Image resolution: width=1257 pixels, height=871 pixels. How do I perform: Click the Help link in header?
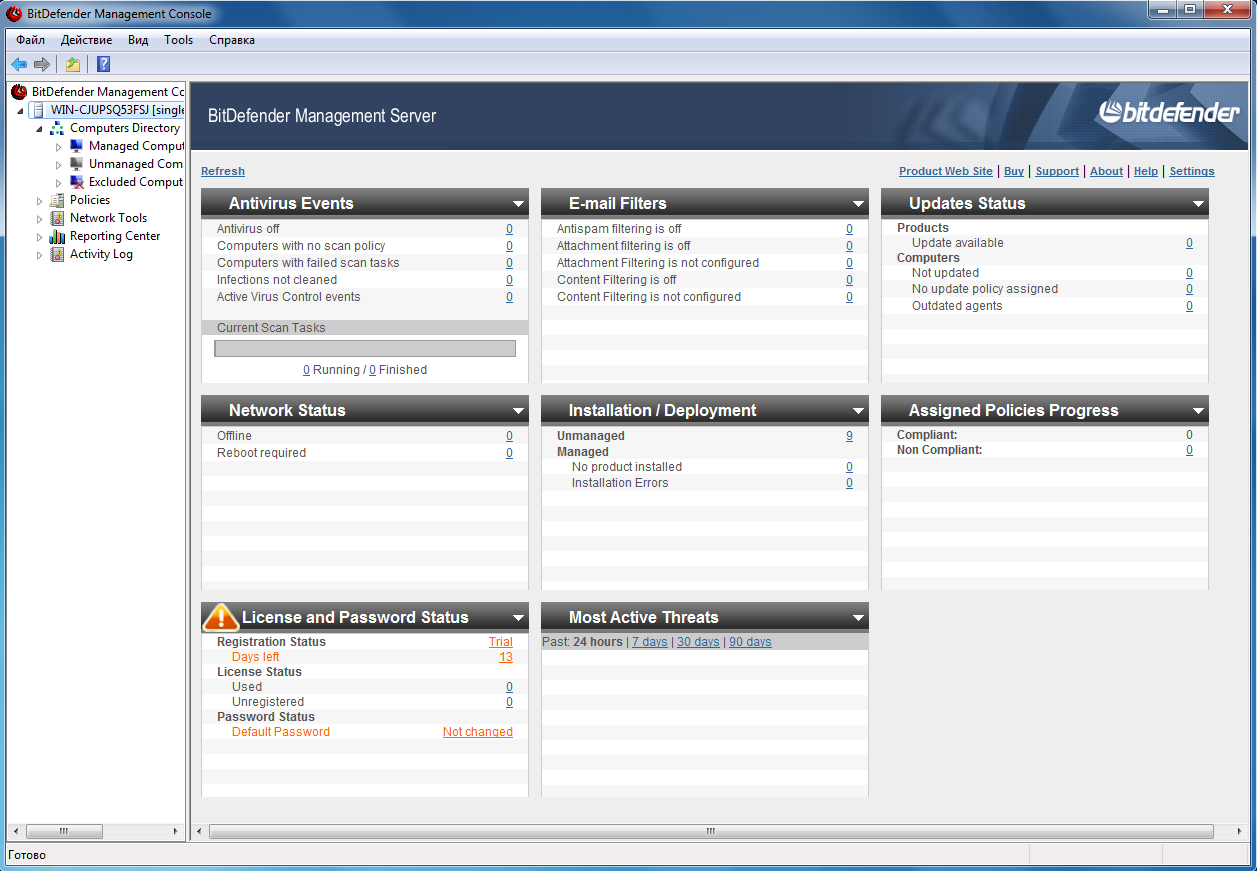click(1146, 171)
